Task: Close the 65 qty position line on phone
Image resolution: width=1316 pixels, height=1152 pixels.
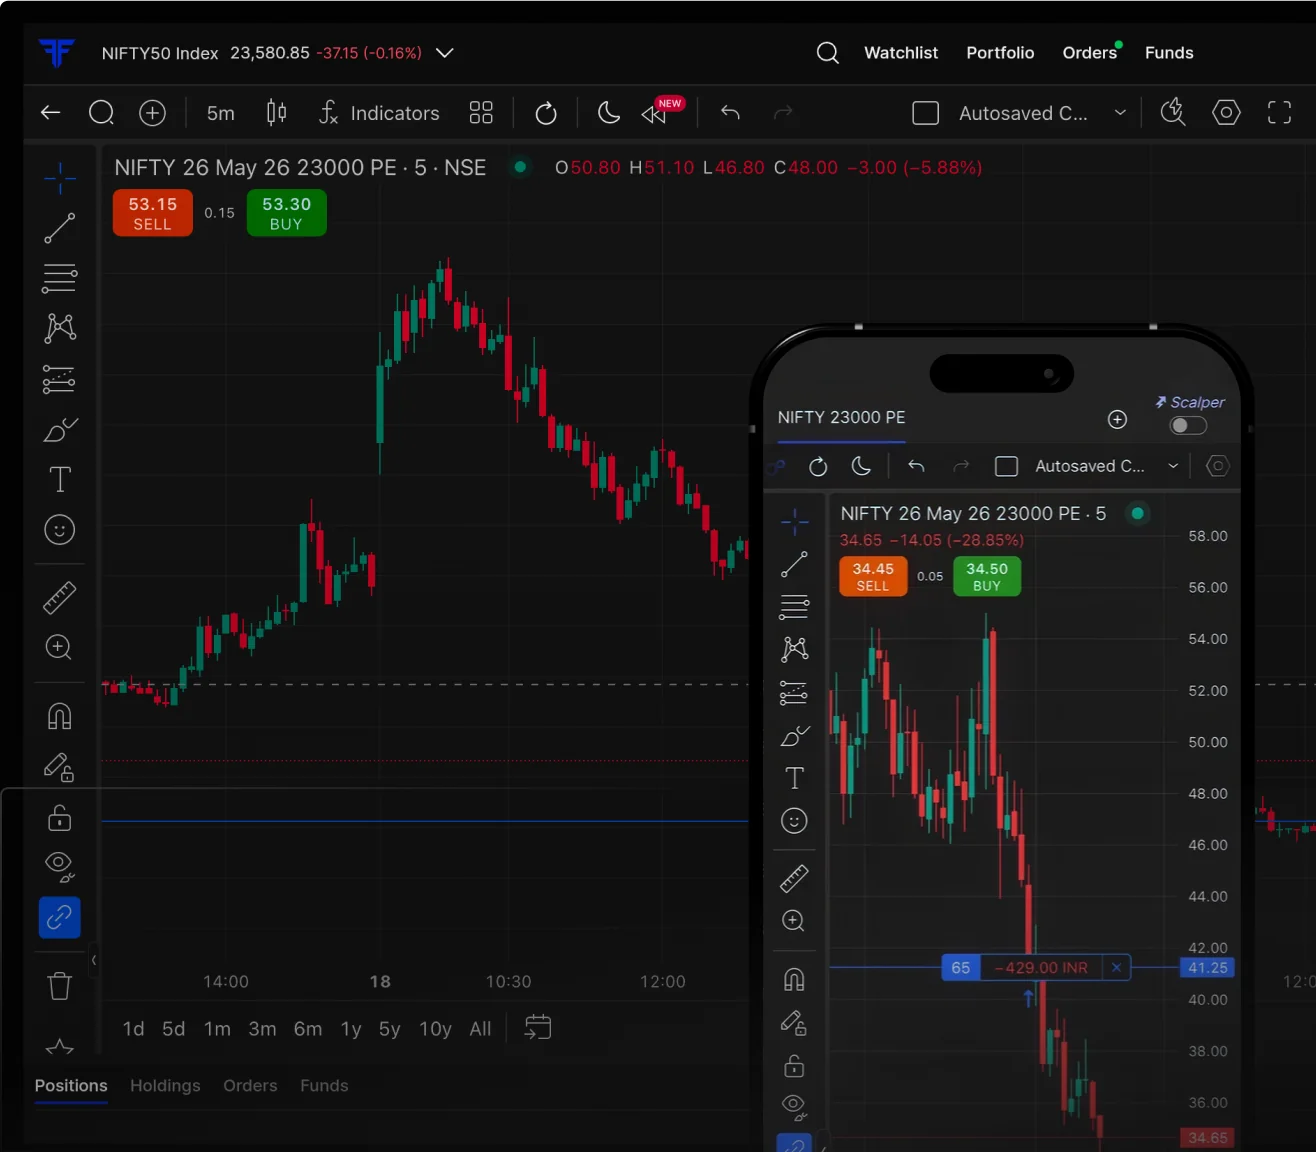Action: coord(1116,967)
